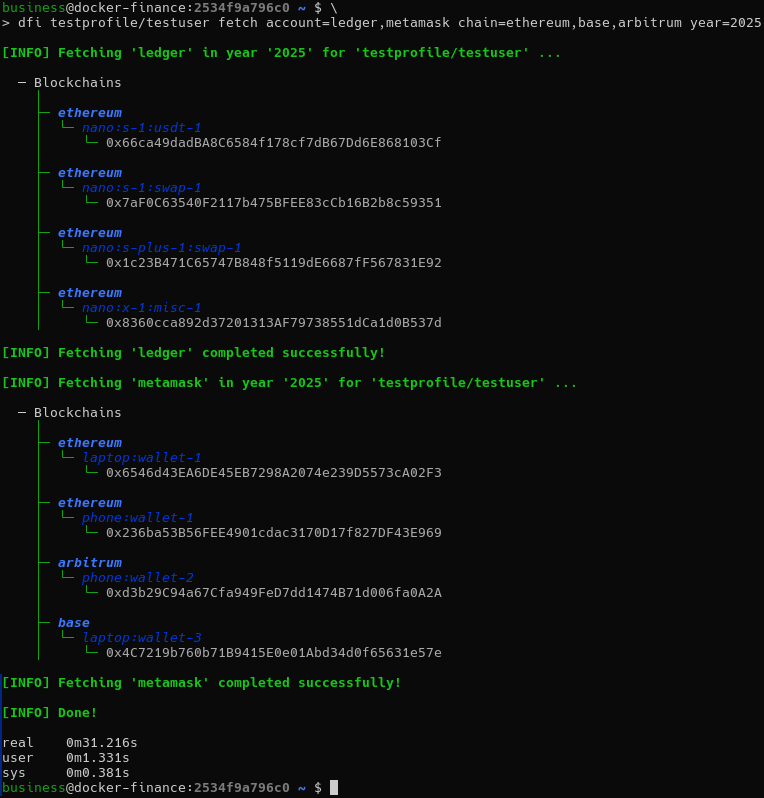Click the ethereum node above laptop:wallet-1
The width and height of the screenshot is (764, 798).
coord(89,443)
